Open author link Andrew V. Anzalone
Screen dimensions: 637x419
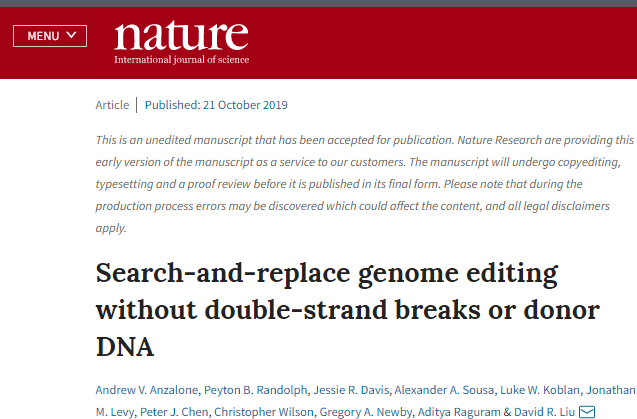tap(147, 390)
